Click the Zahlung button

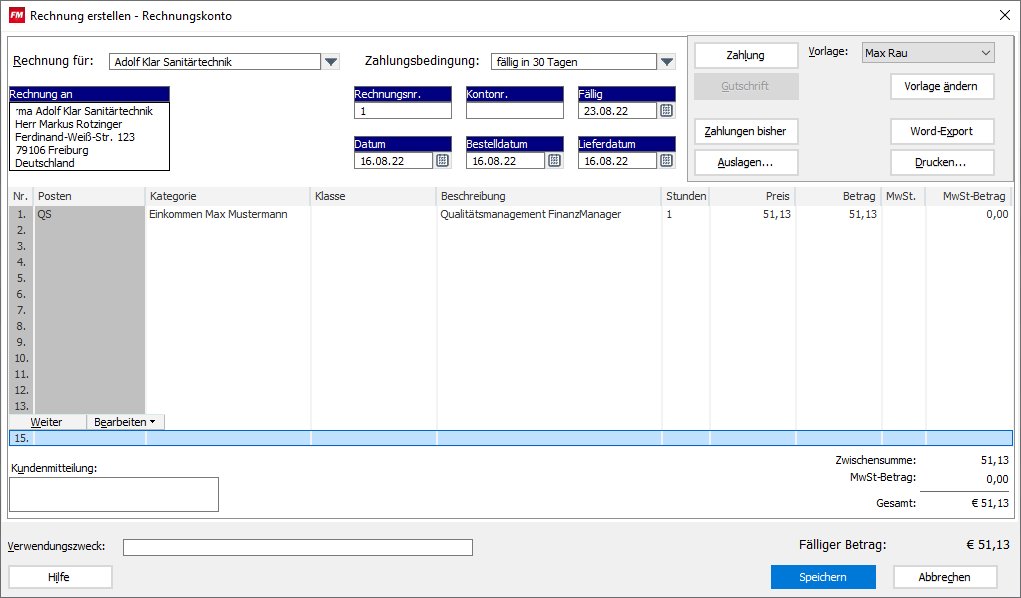(745, 55)
